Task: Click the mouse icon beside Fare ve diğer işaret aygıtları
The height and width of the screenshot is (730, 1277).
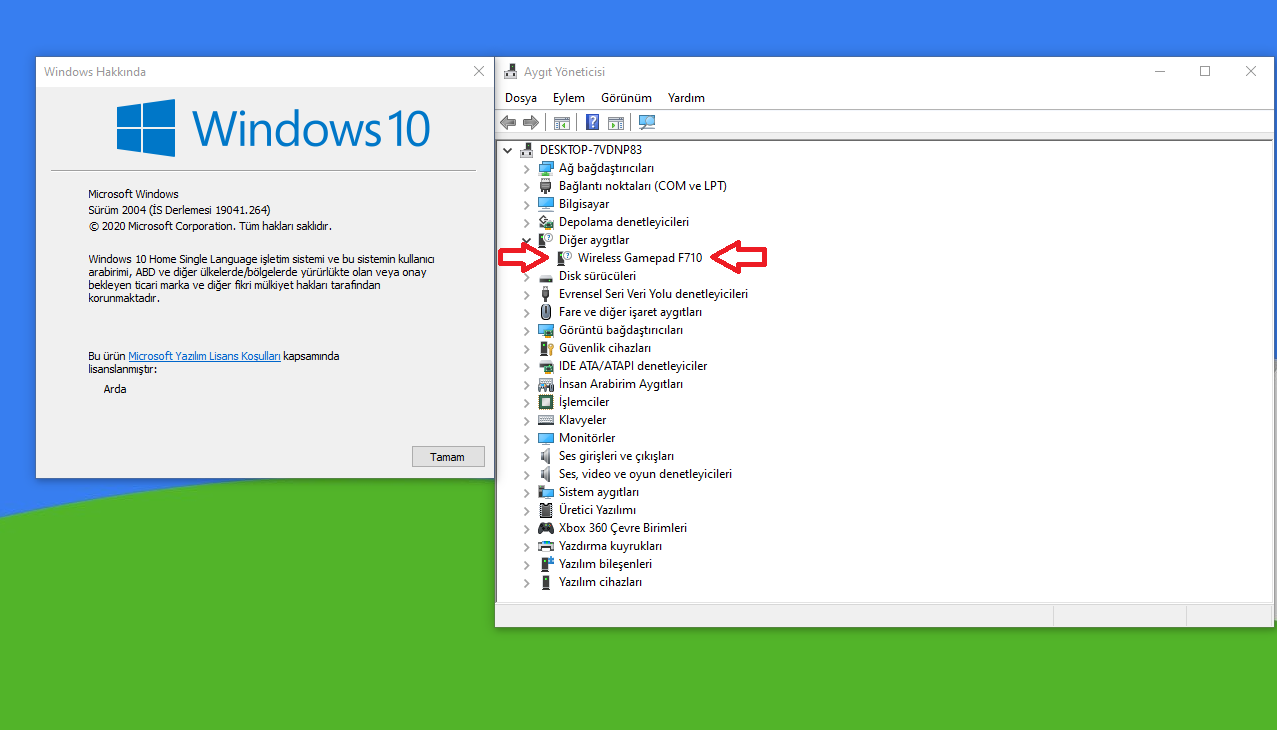Action: [546, 312]
